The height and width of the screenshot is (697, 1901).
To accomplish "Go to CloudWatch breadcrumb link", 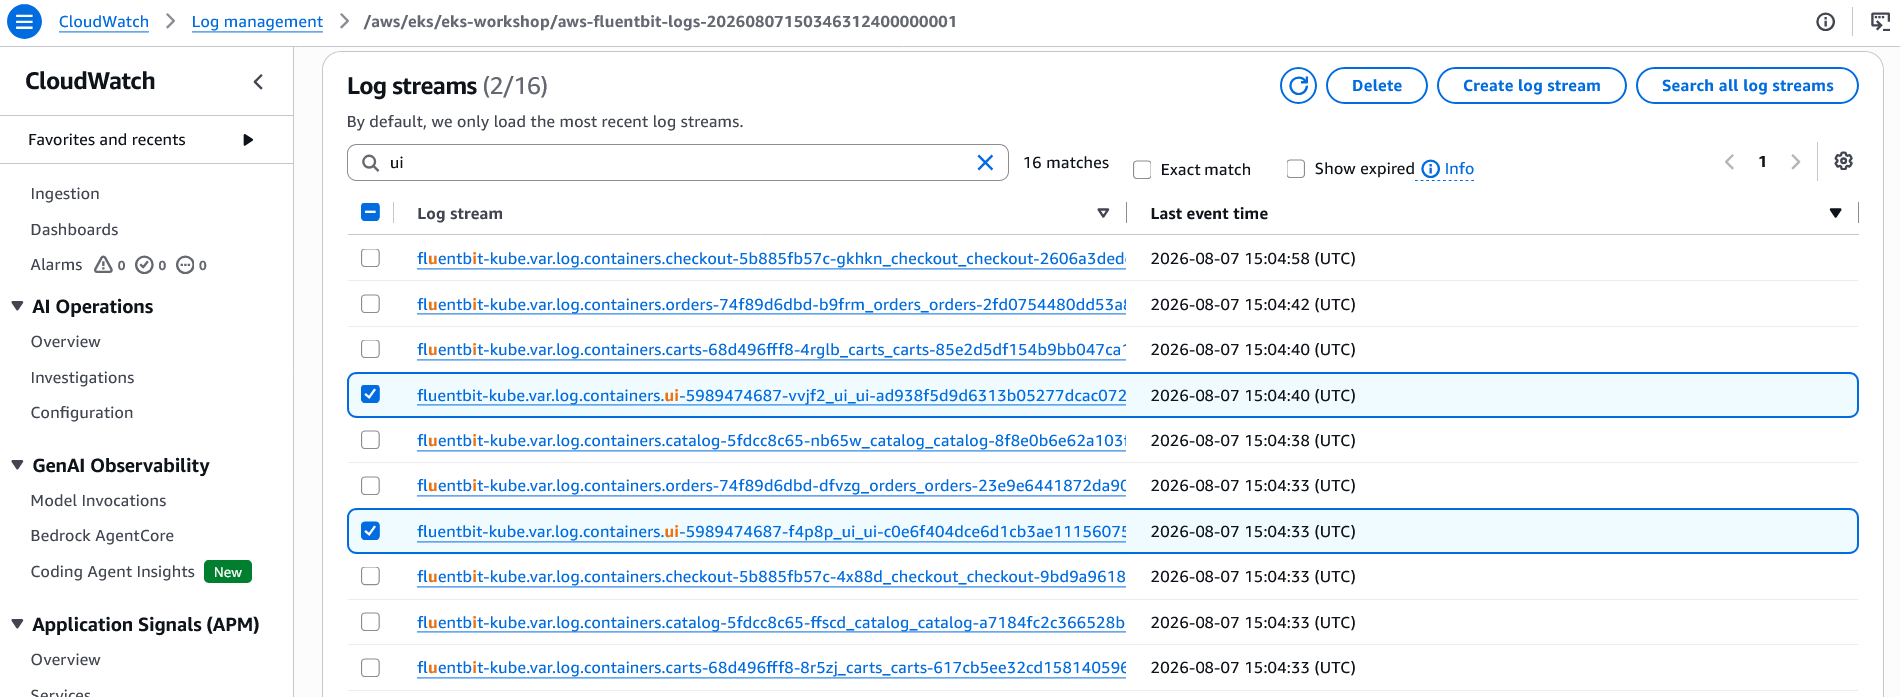I will pos(104,22).
